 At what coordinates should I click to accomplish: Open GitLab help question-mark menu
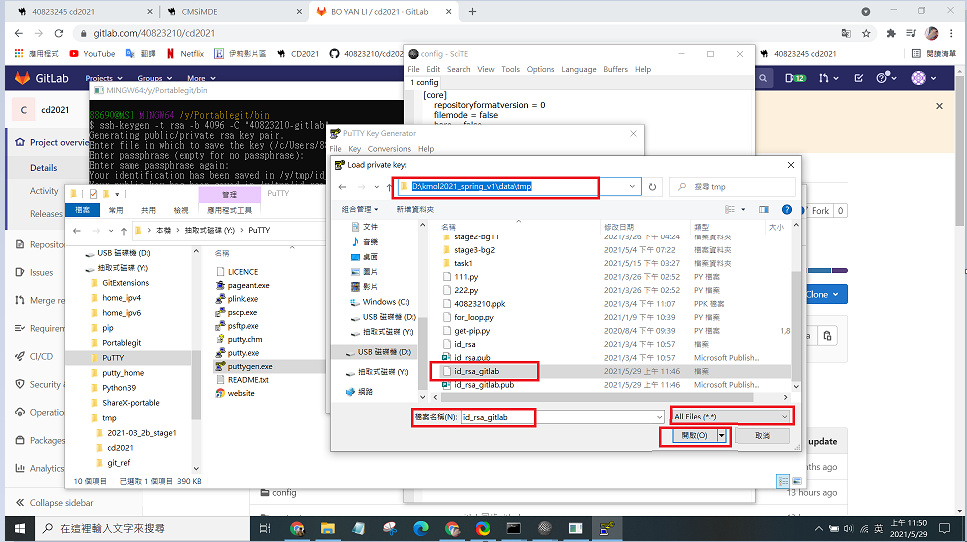point(885,78)
